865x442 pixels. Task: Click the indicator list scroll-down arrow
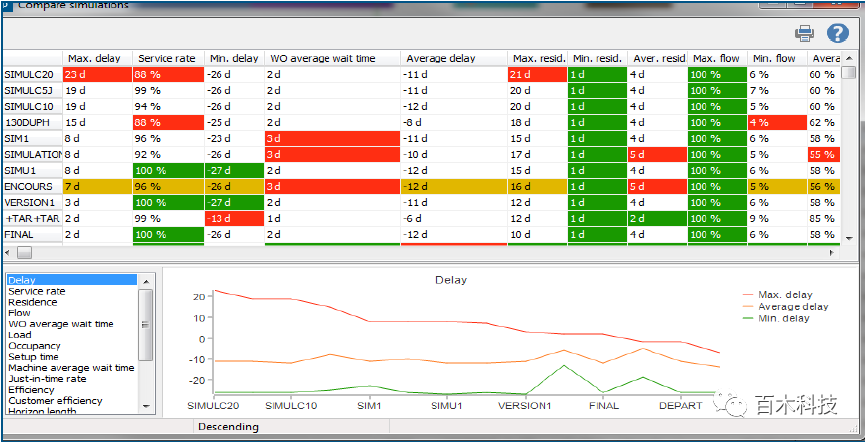[146, 406]
